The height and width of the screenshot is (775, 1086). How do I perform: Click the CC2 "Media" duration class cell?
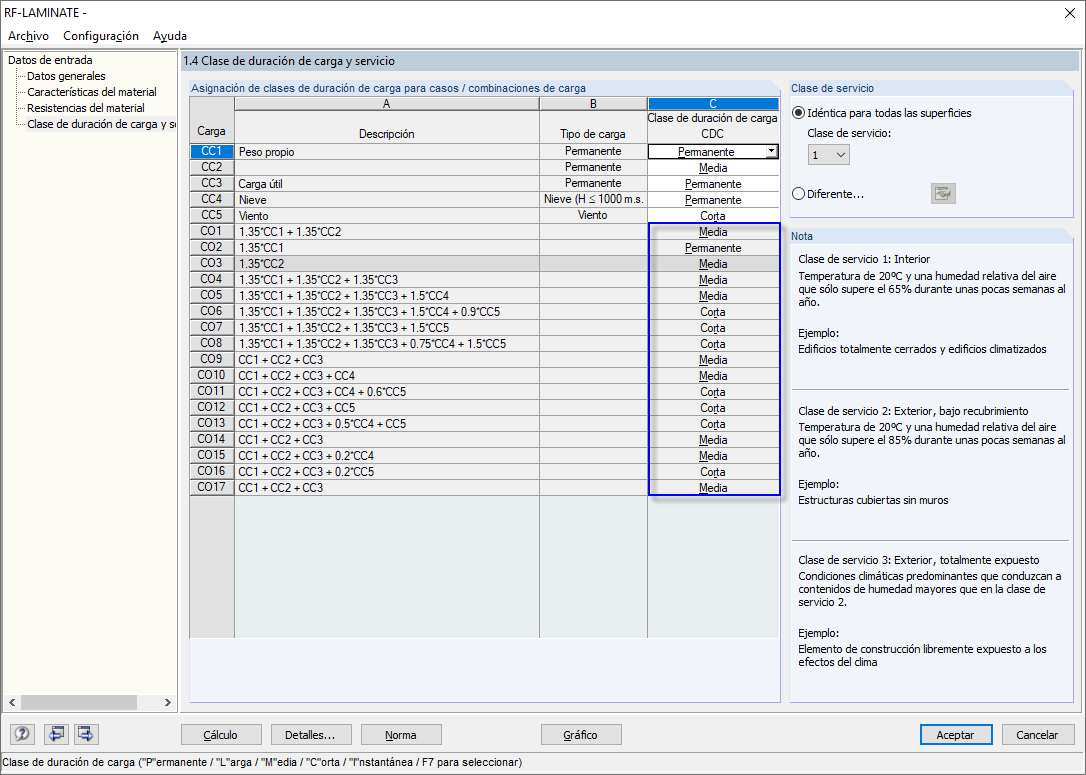tap(713, 168)
